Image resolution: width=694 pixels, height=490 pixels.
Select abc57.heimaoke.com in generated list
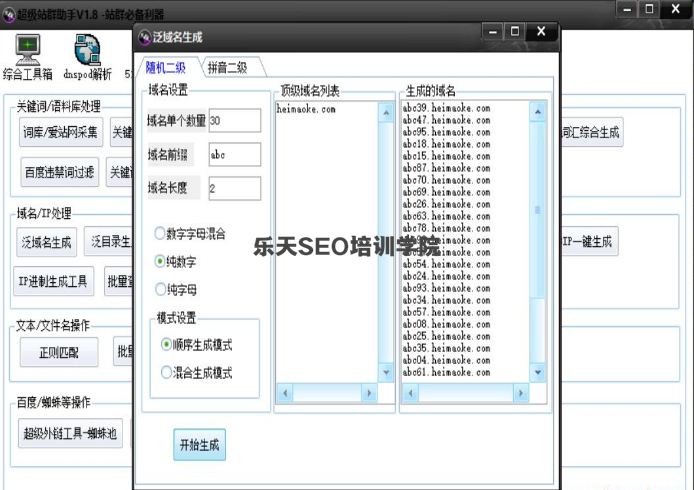click(x=447, y=312)
